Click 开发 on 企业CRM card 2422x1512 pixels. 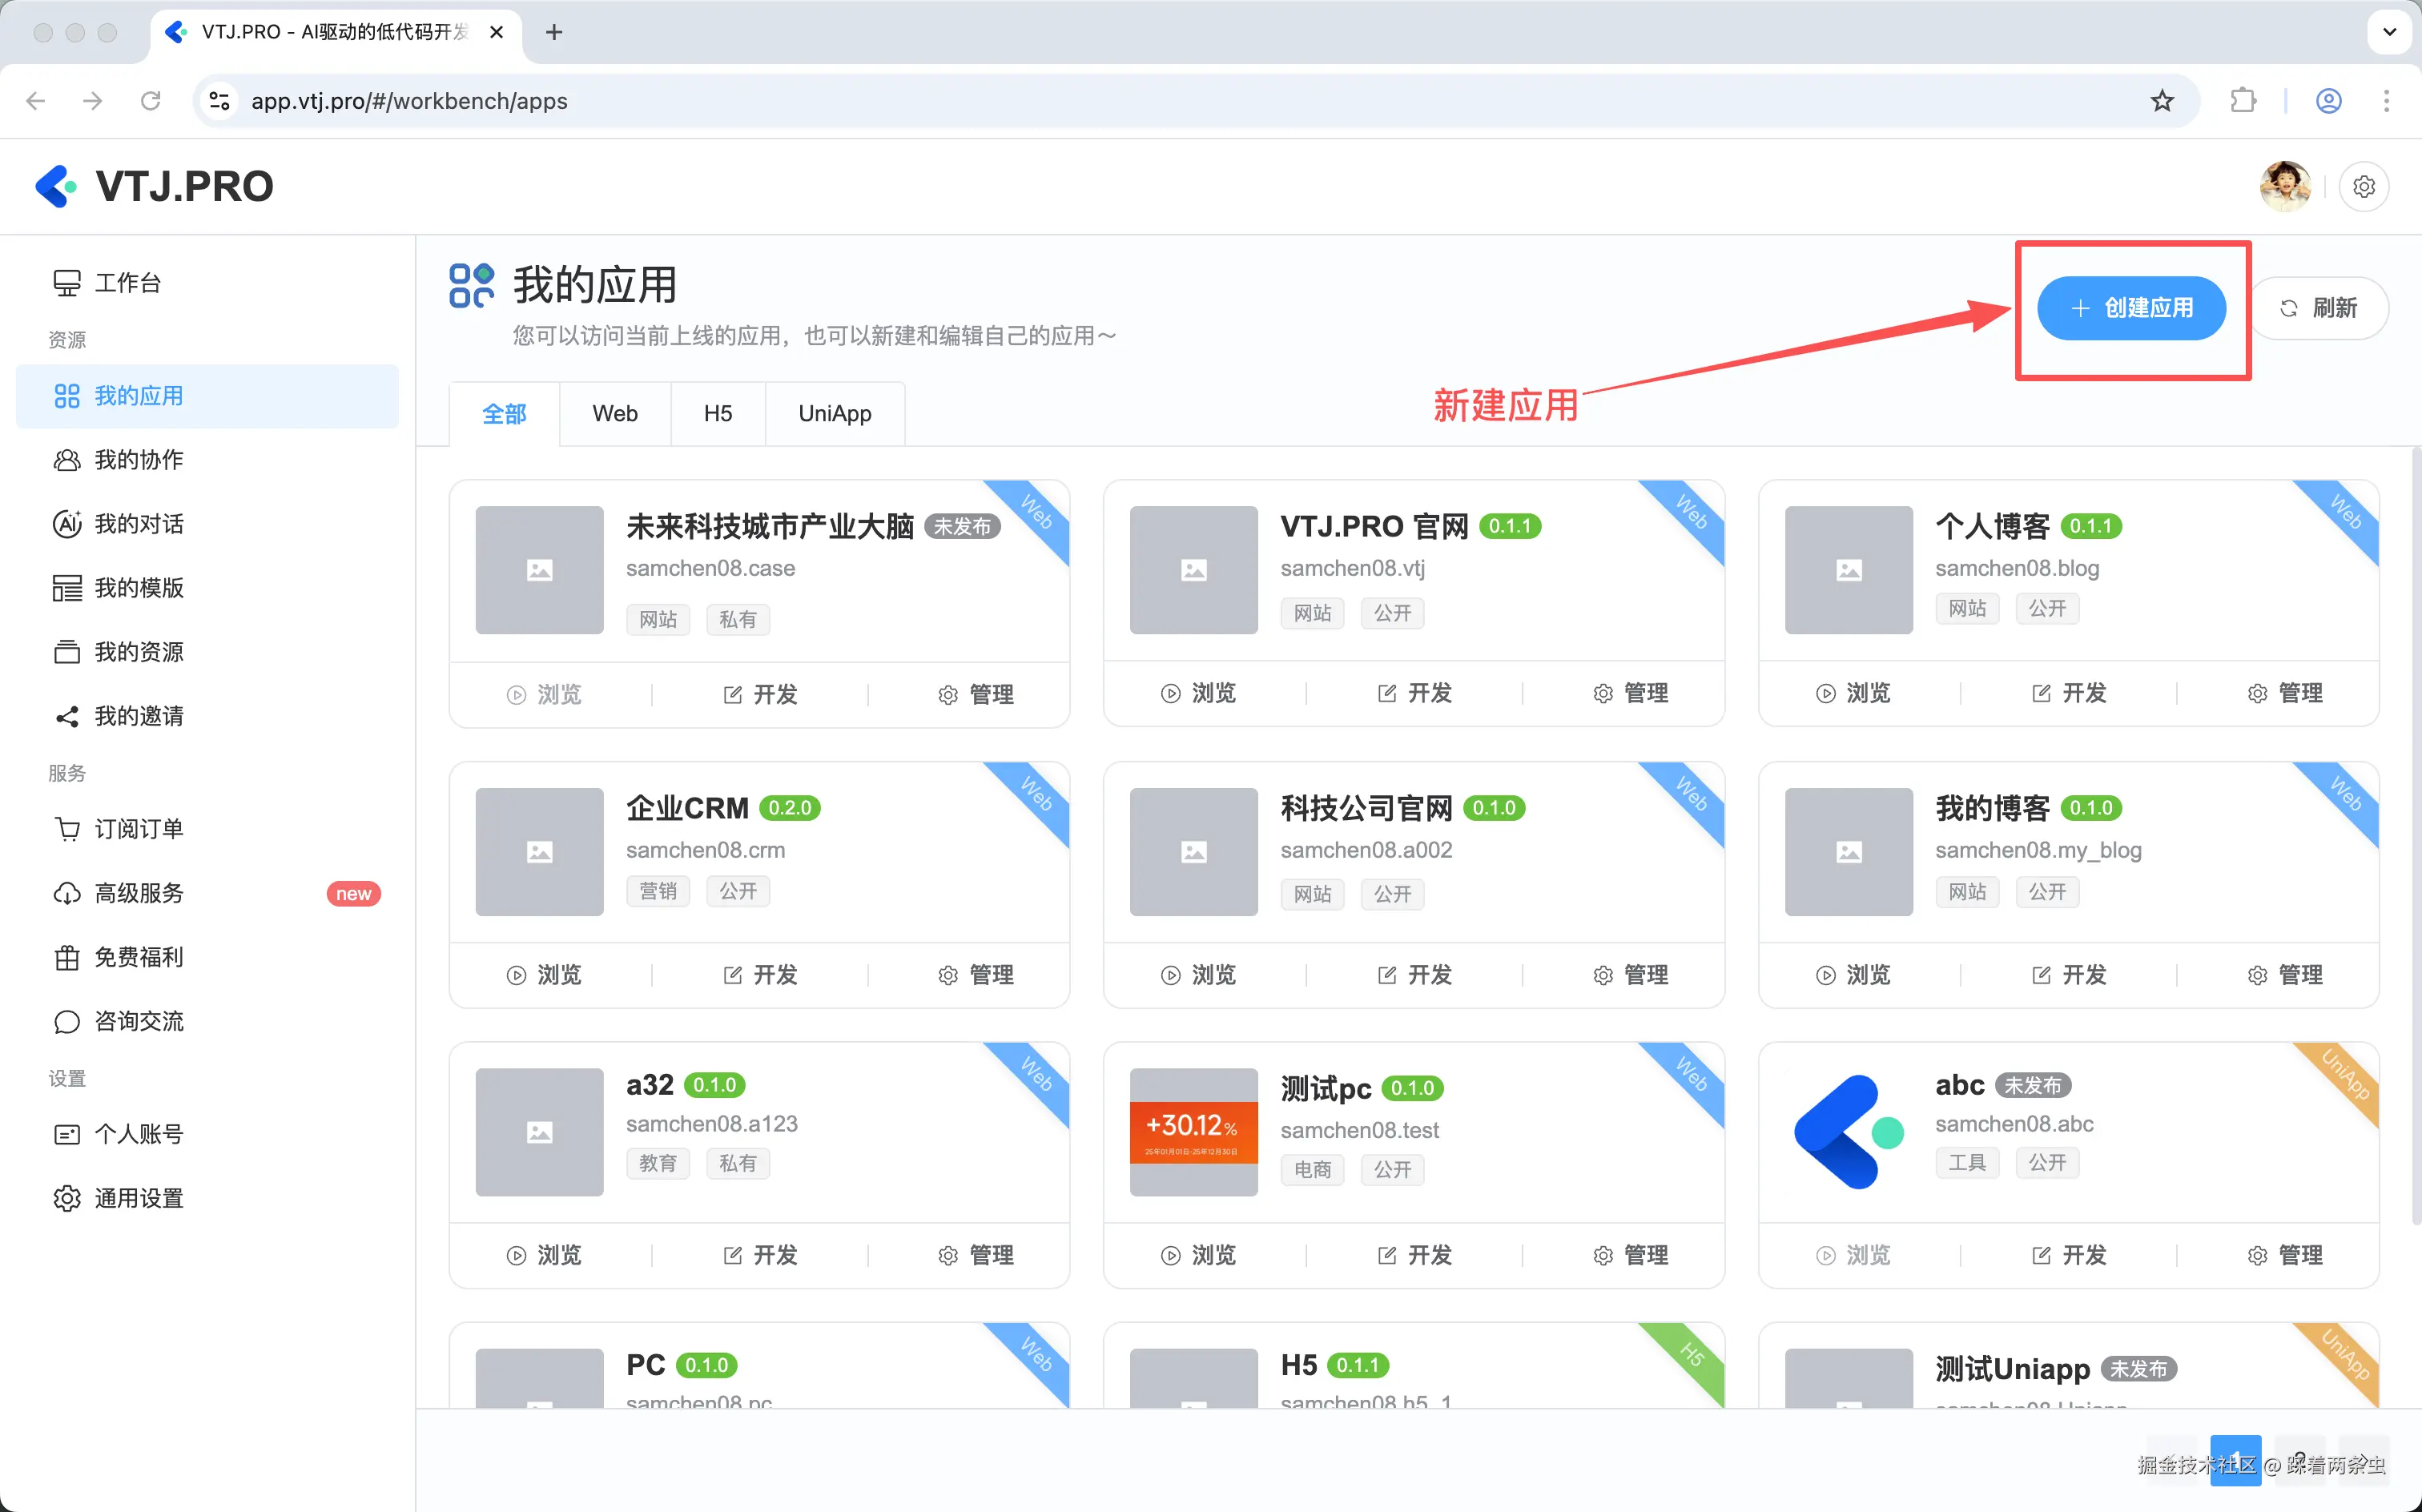tap(760, 975)
